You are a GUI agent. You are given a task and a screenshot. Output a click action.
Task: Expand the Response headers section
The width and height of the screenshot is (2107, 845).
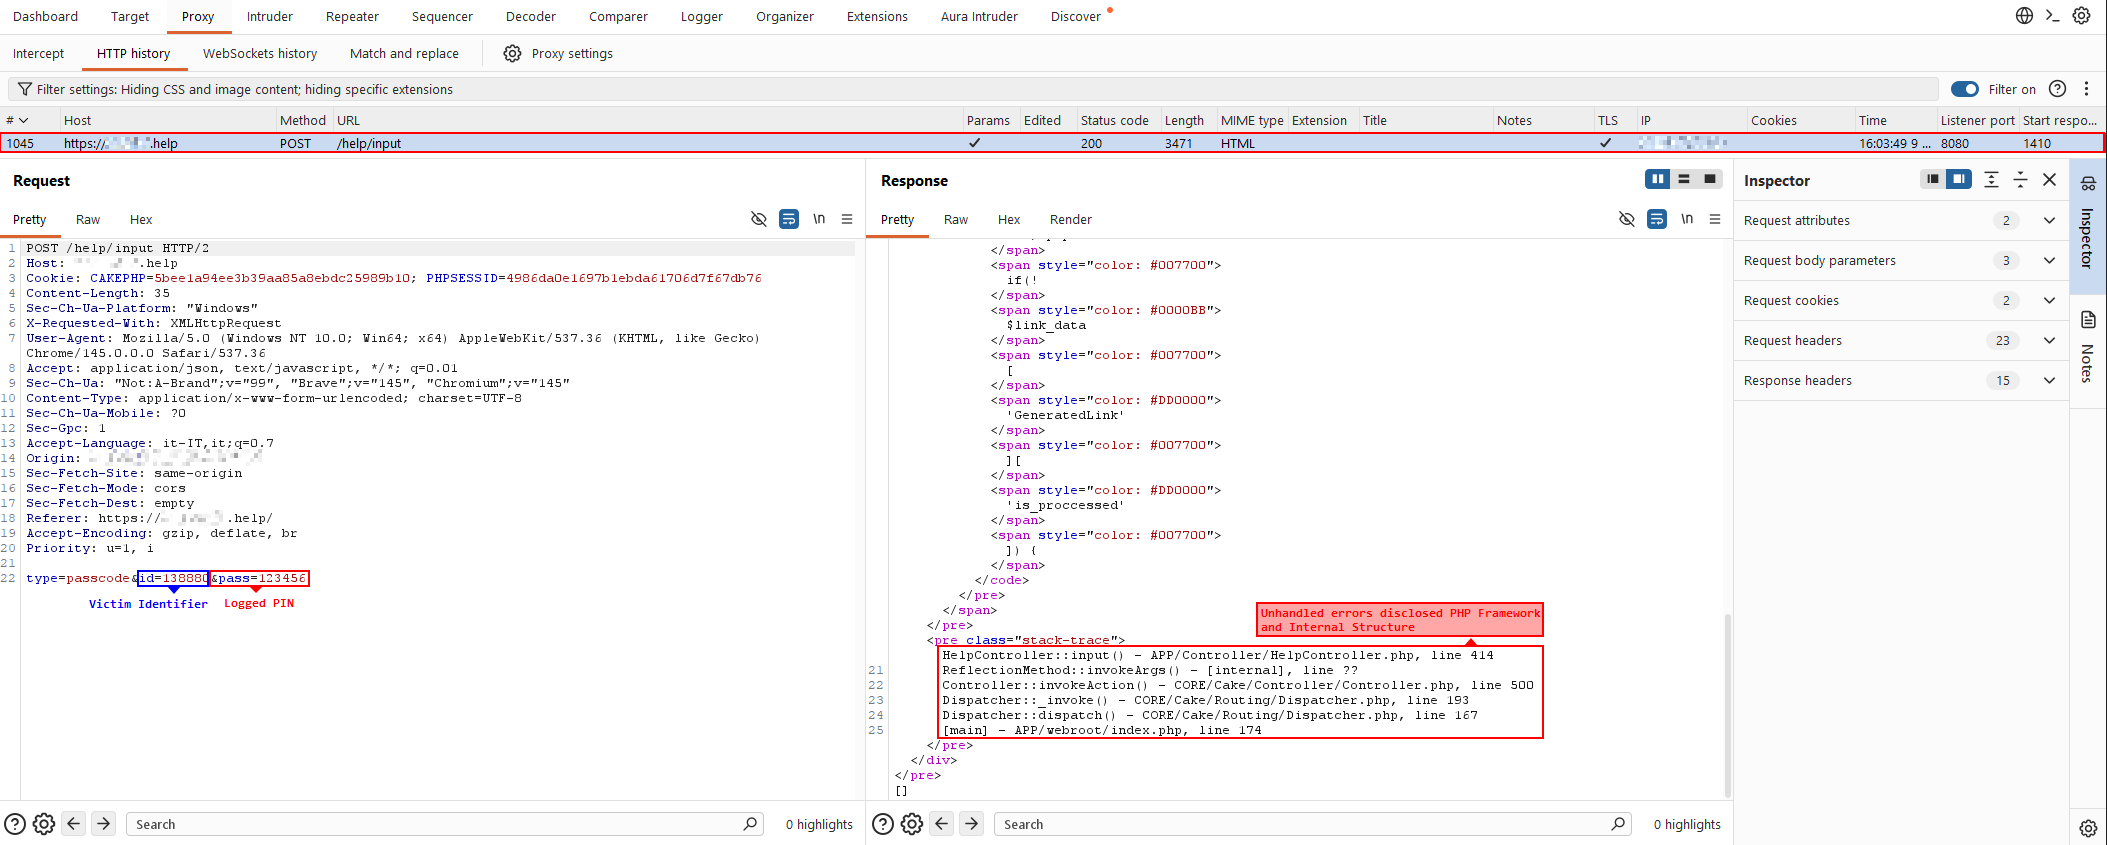(x=2049, y=380)
